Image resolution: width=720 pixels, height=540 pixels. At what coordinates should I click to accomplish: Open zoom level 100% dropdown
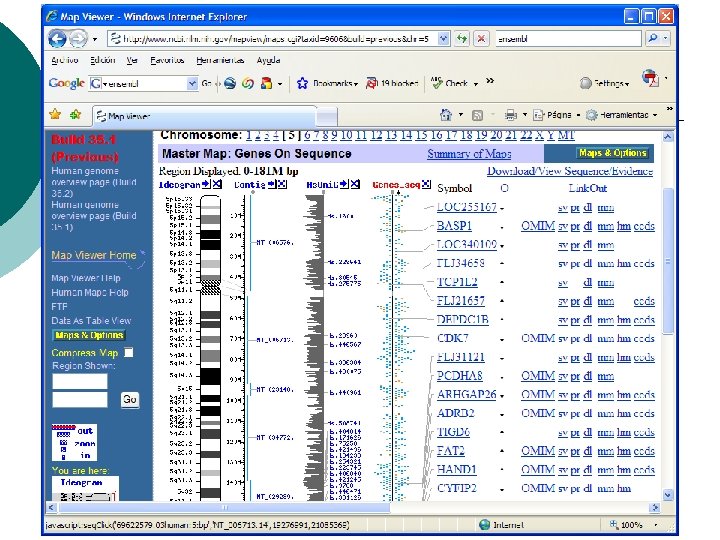point(656,524)
